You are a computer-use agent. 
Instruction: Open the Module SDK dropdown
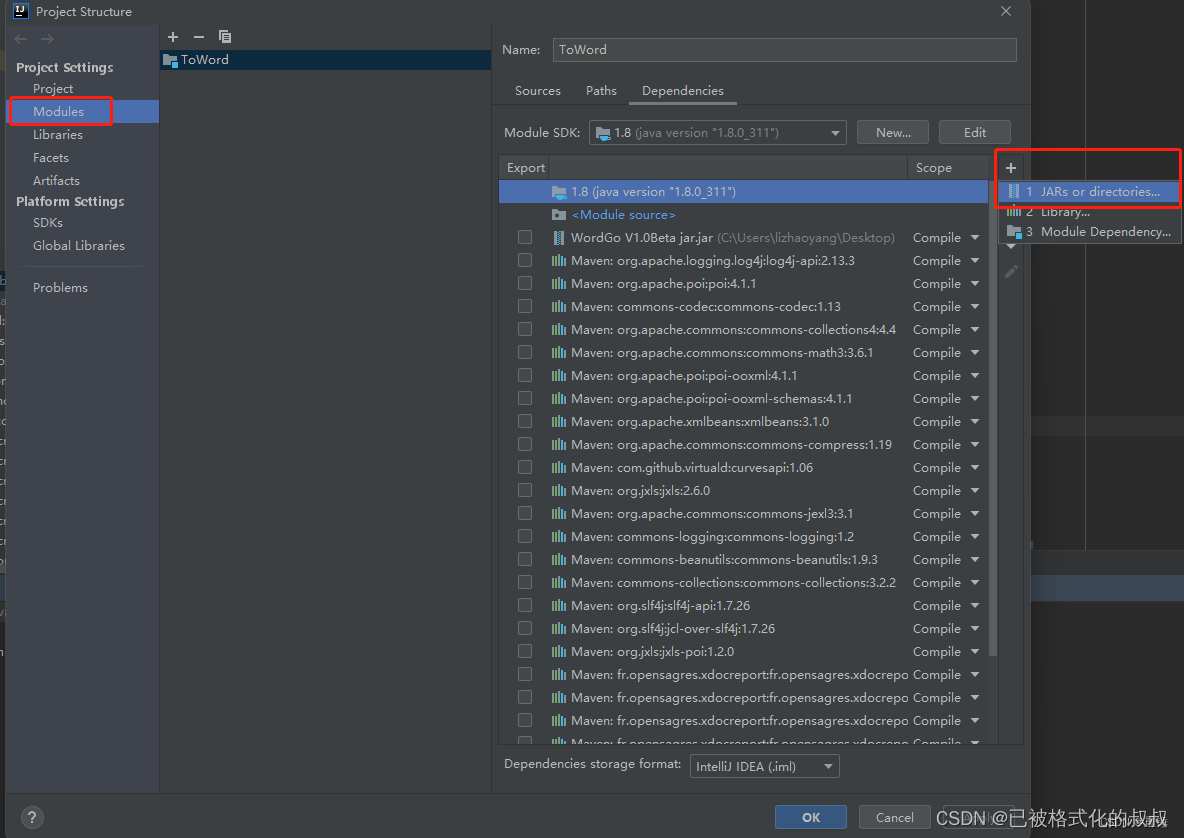[834, 131]
